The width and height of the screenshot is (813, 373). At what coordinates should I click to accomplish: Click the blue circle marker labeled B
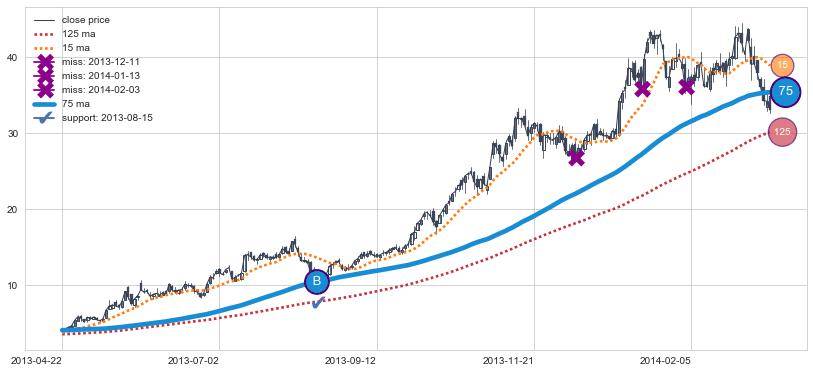pyautogui.click(x=317, y=282)
